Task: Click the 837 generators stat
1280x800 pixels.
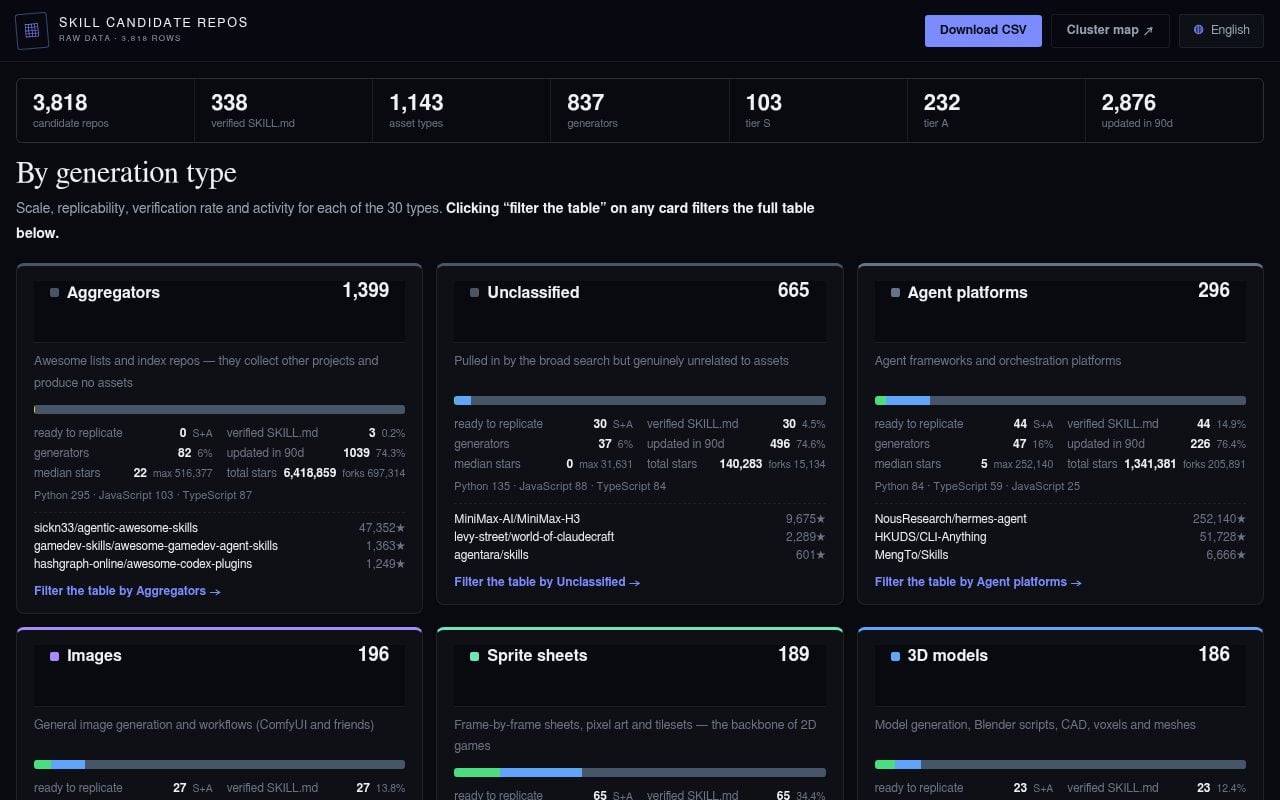Action: point(640,111)
